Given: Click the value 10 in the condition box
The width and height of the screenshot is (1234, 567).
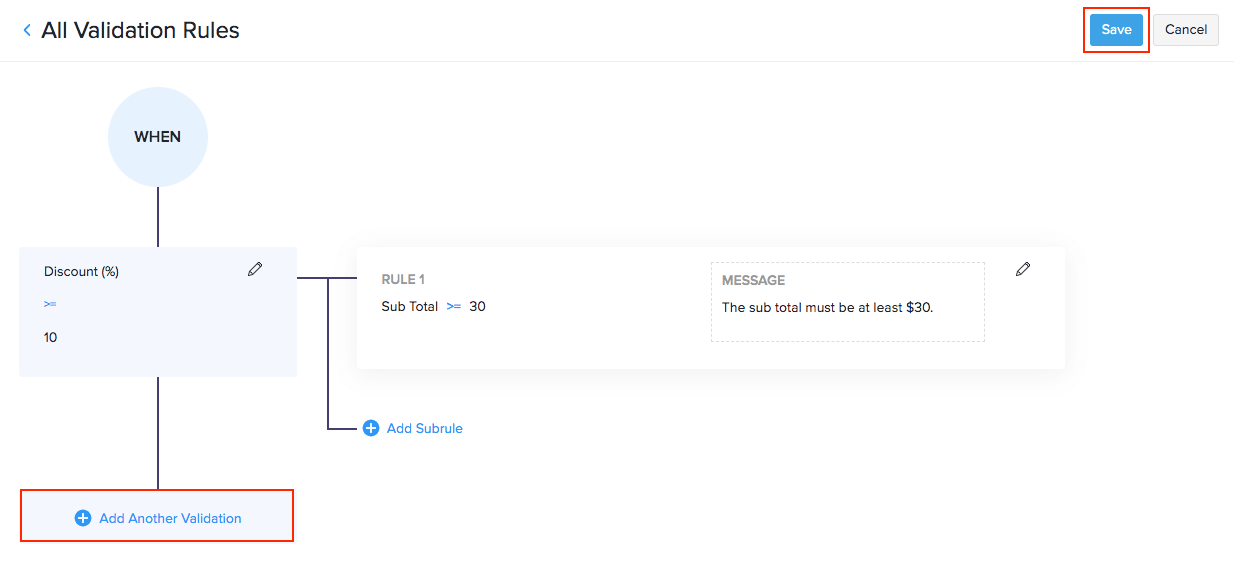Looking at the screenshot, I should pyautogui.click(x=51, y=337).
